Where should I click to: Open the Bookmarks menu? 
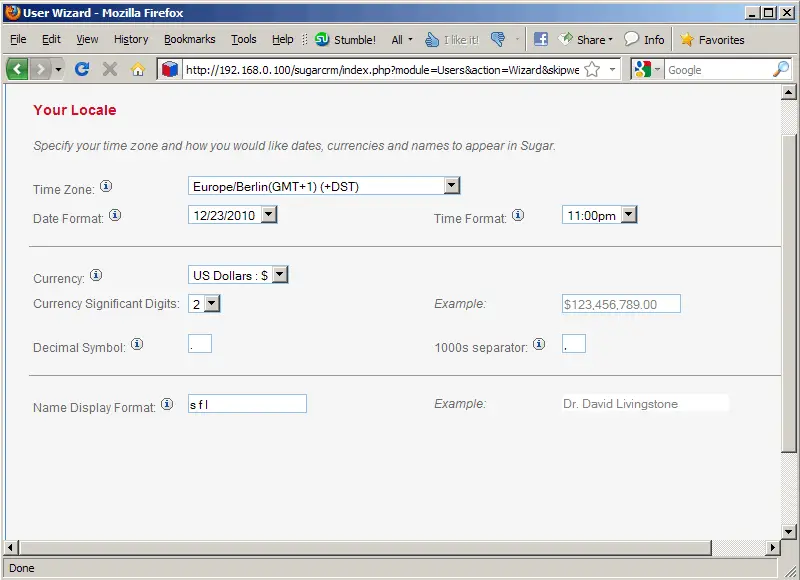click(x=189, y=39)
